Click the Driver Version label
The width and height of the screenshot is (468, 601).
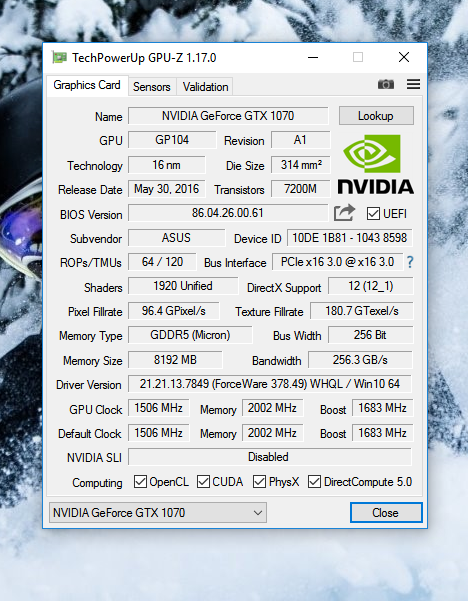point(89,385)
